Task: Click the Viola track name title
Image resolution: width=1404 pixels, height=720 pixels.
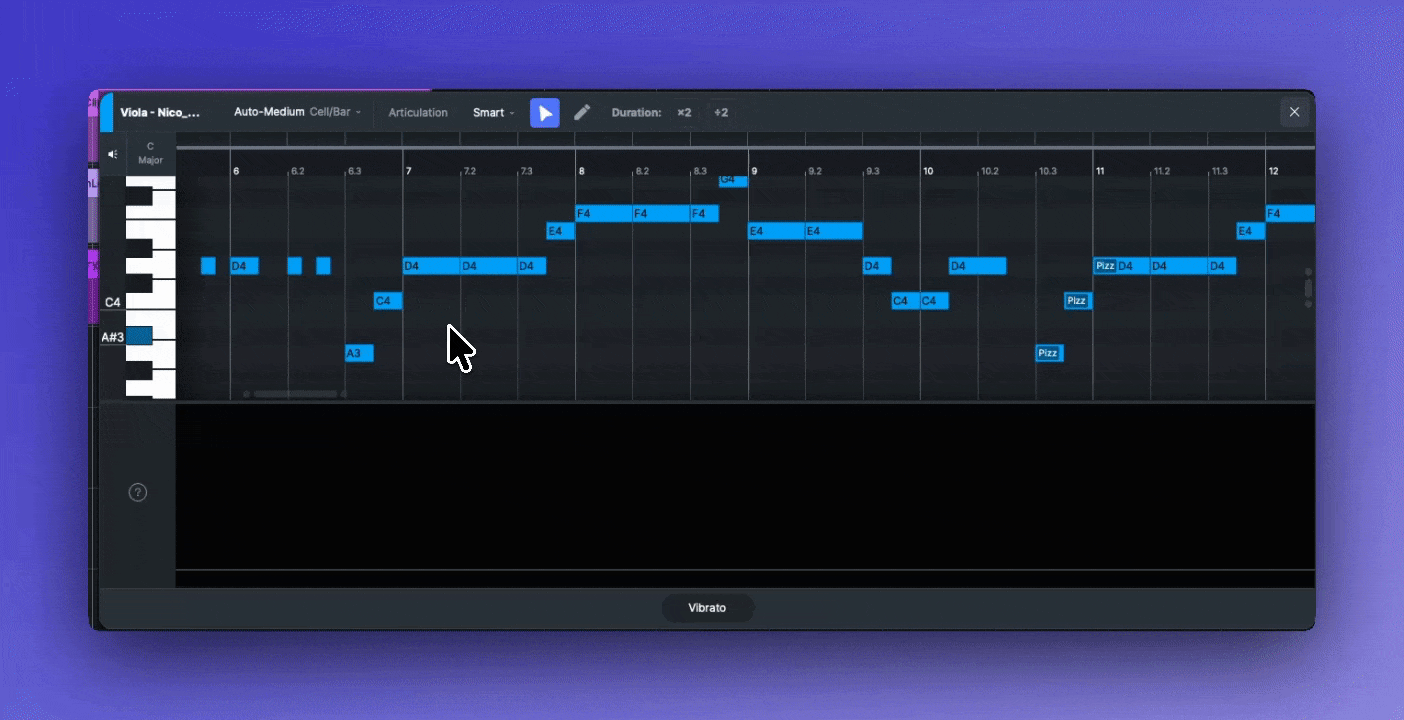Action: (160, 113)
